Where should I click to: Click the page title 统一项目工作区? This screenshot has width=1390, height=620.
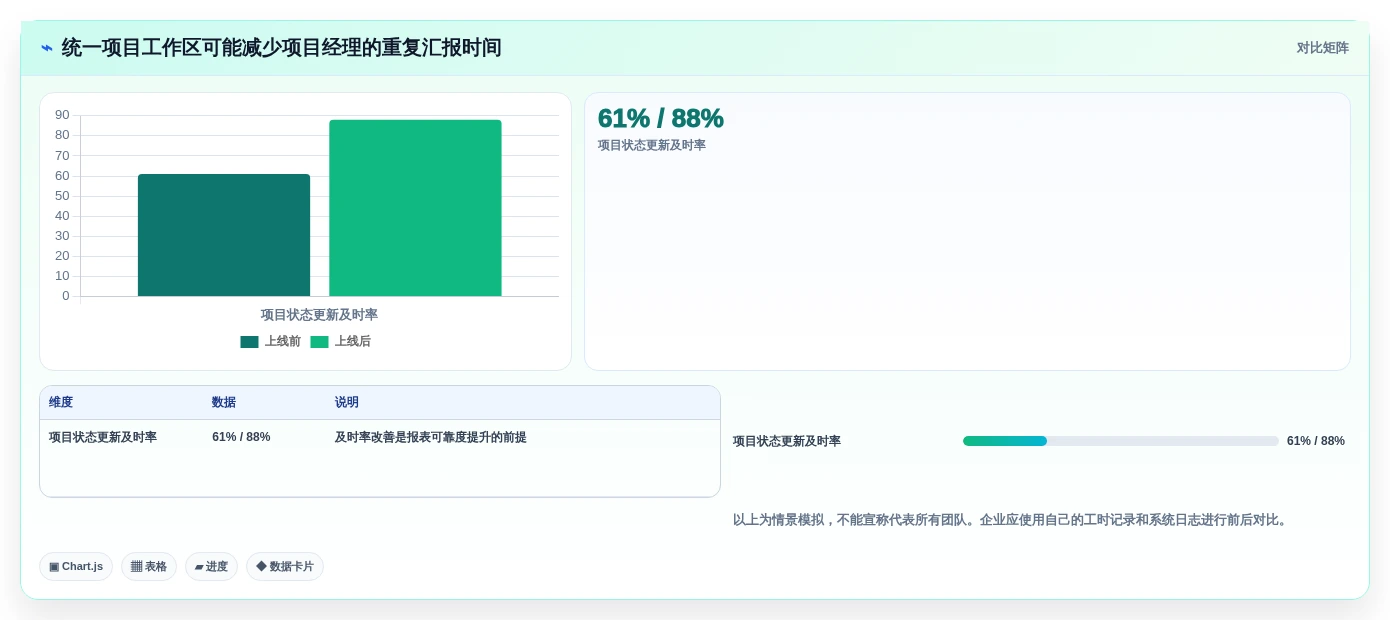click(281, 48)
